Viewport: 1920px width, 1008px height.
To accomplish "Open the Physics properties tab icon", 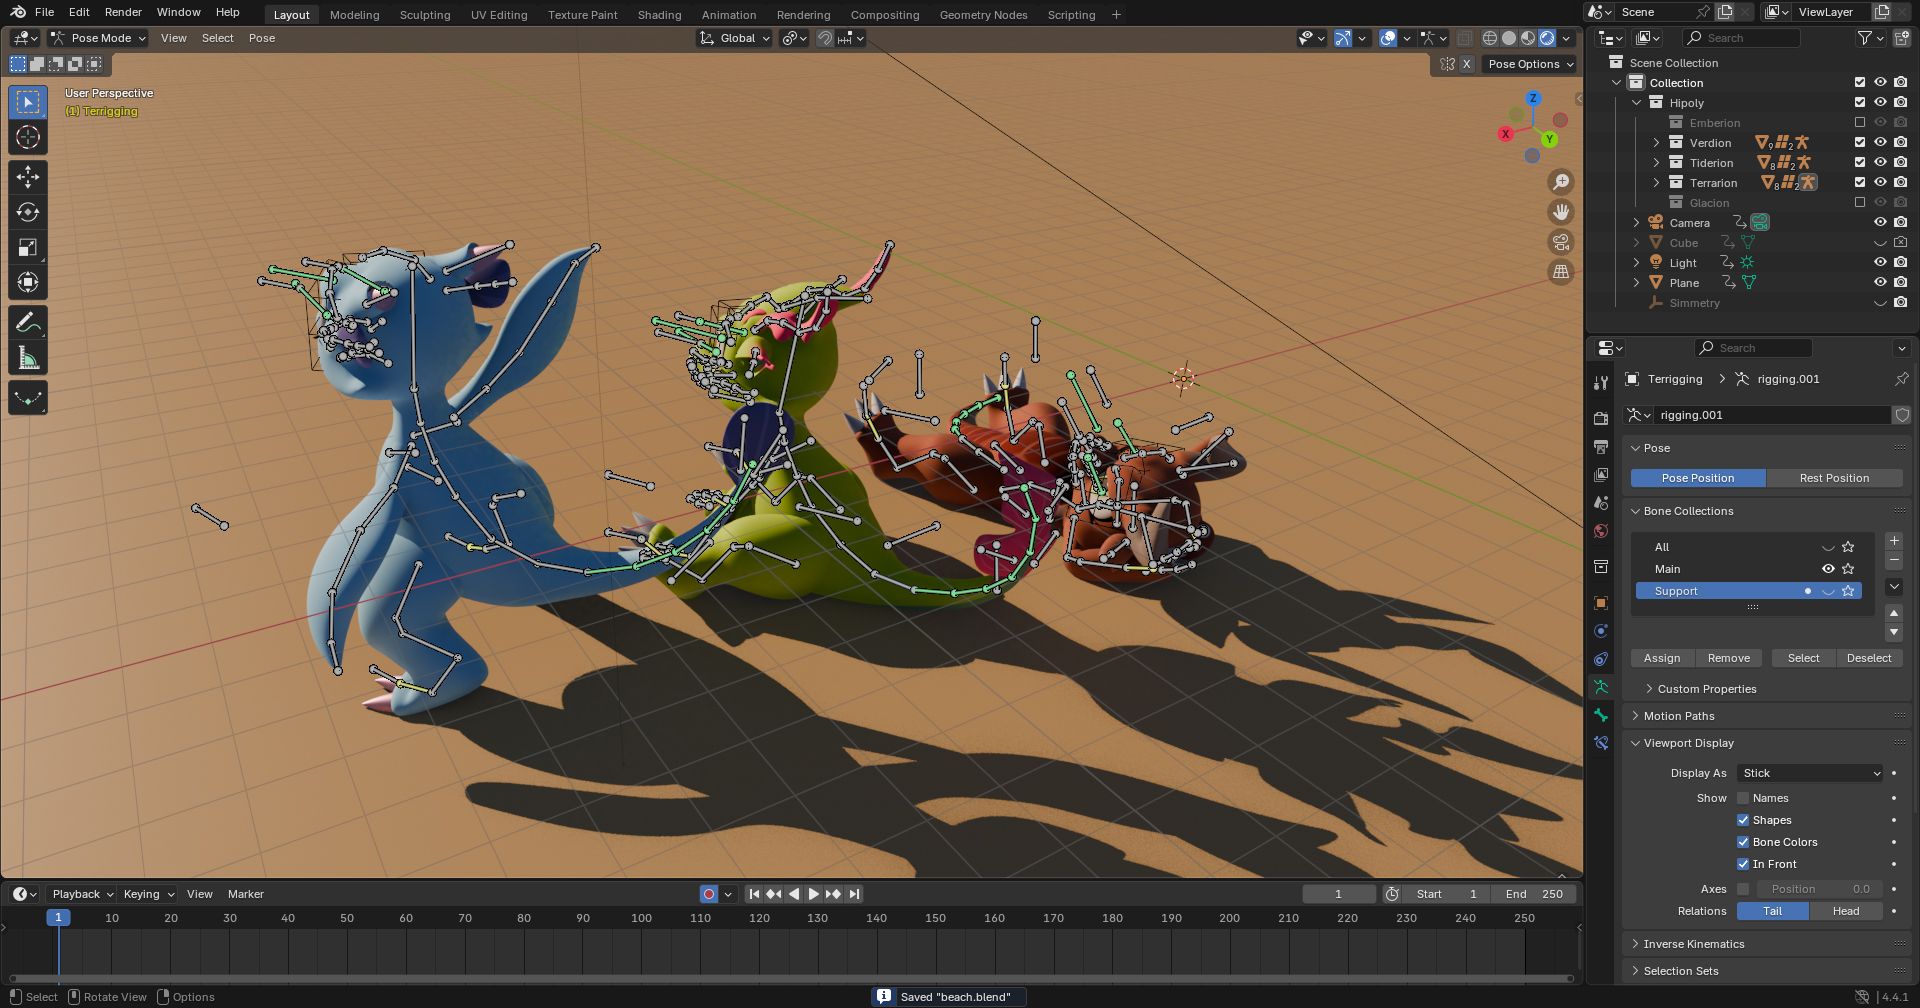I will click(x=1601, y=631).
